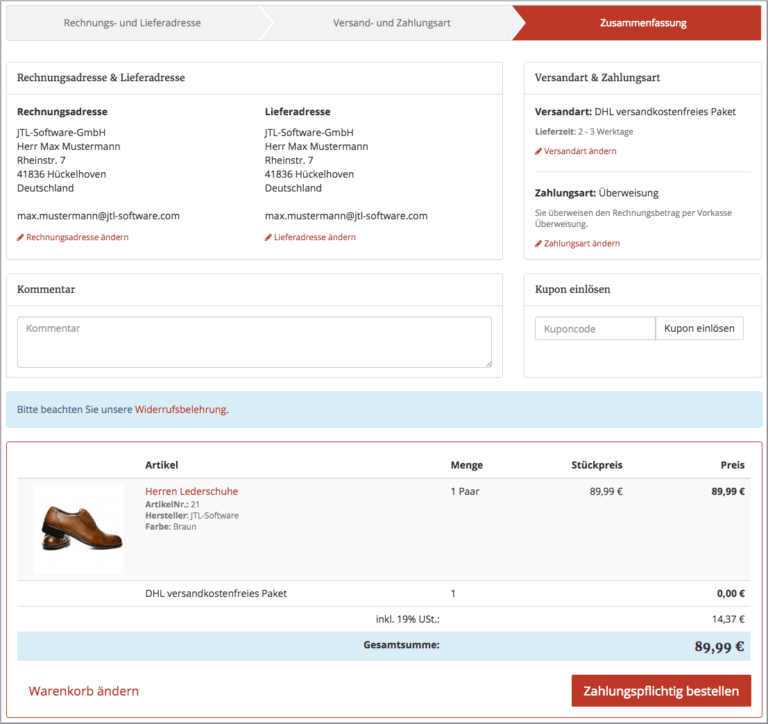Click the Versandart & Zahlungsart panel heading

(x=597, y=78)
